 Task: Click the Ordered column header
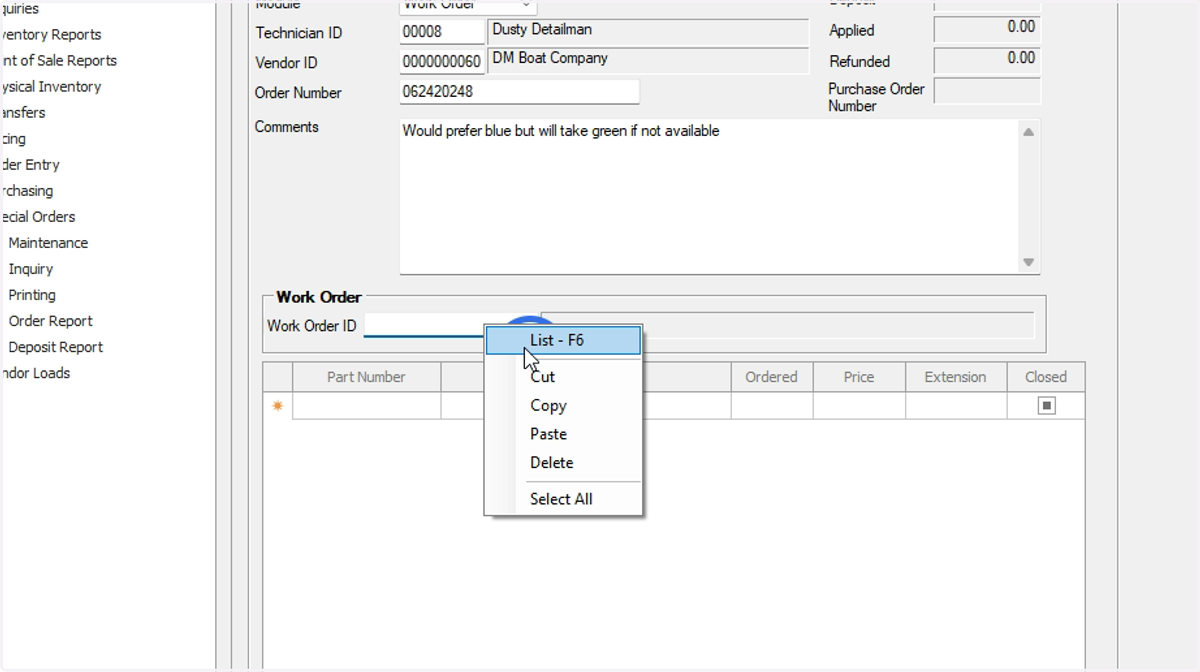pyautogui.click(x=771, y=377)
